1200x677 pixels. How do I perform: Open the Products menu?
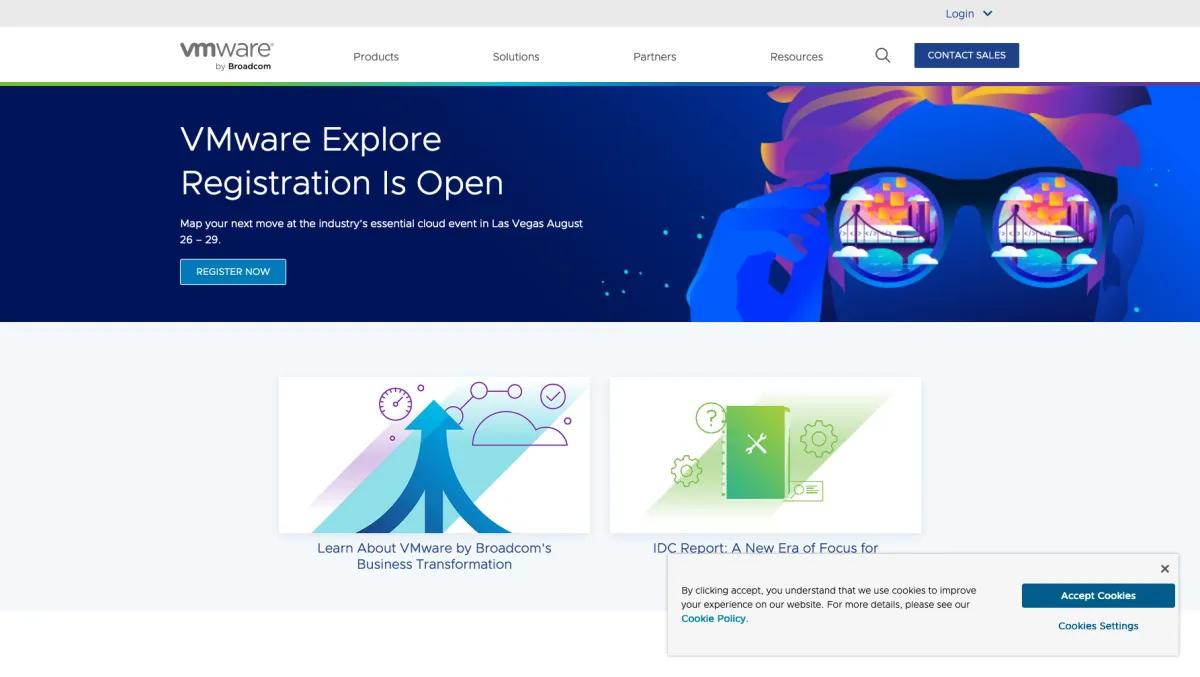coord(376,57)
